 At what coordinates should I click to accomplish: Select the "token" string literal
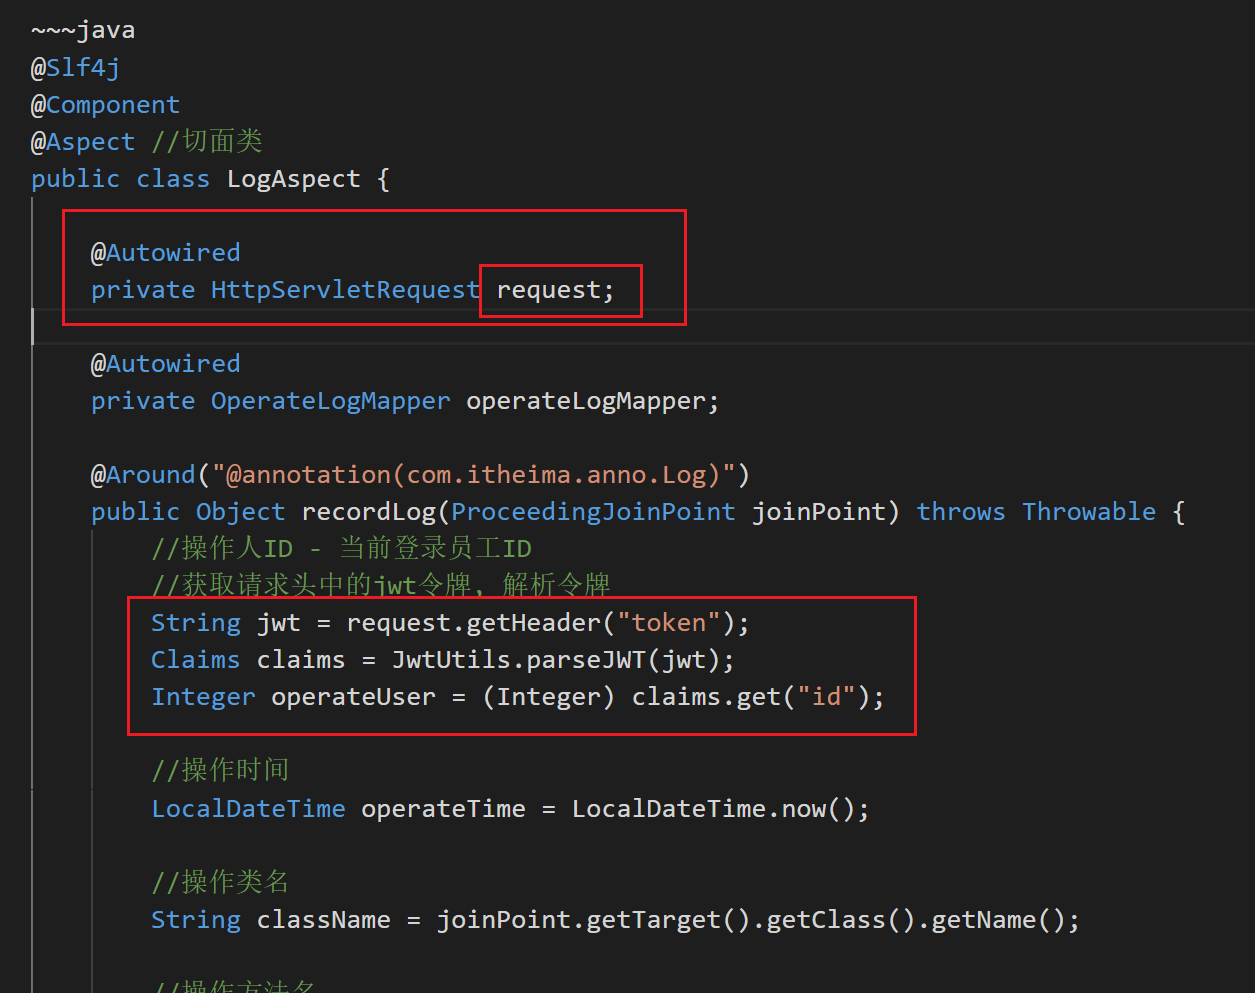point(670,622)
